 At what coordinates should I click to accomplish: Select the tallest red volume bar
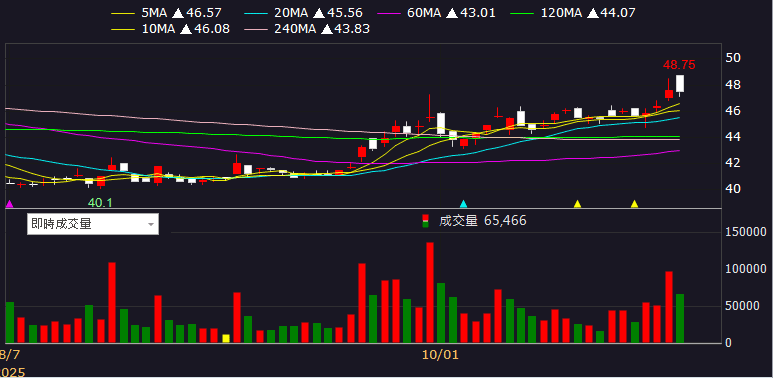tap(430, 292)
